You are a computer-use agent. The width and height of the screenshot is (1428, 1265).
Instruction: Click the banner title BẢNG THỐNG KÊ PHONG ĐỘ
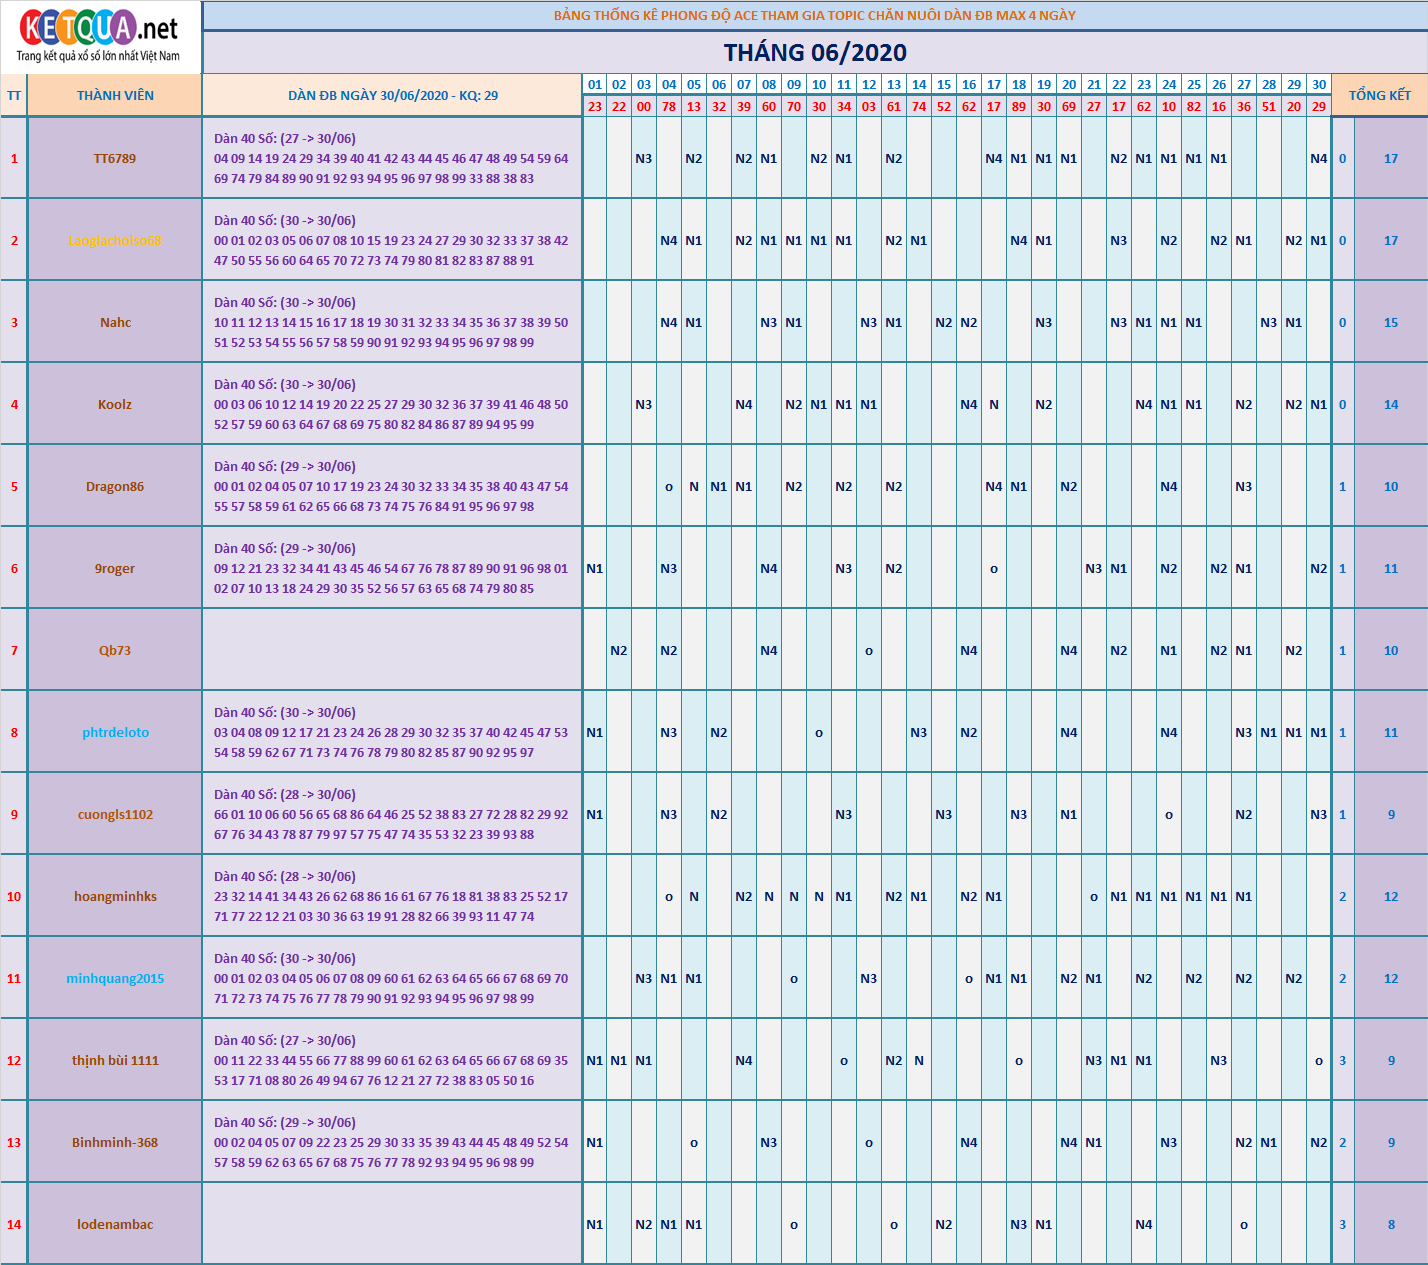(815, 16)
